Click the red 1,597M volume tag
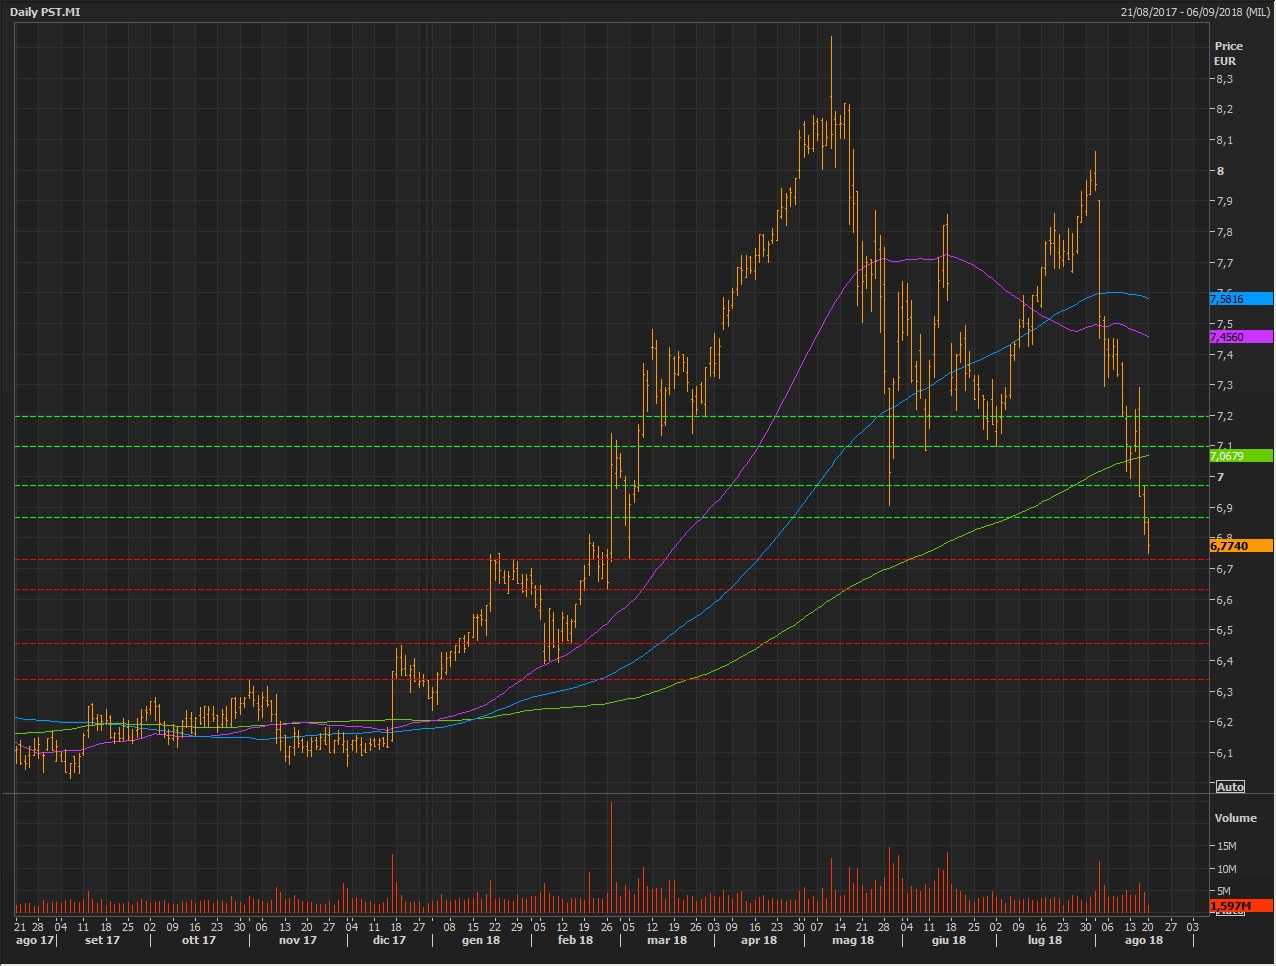 [x=1240, y=906]
